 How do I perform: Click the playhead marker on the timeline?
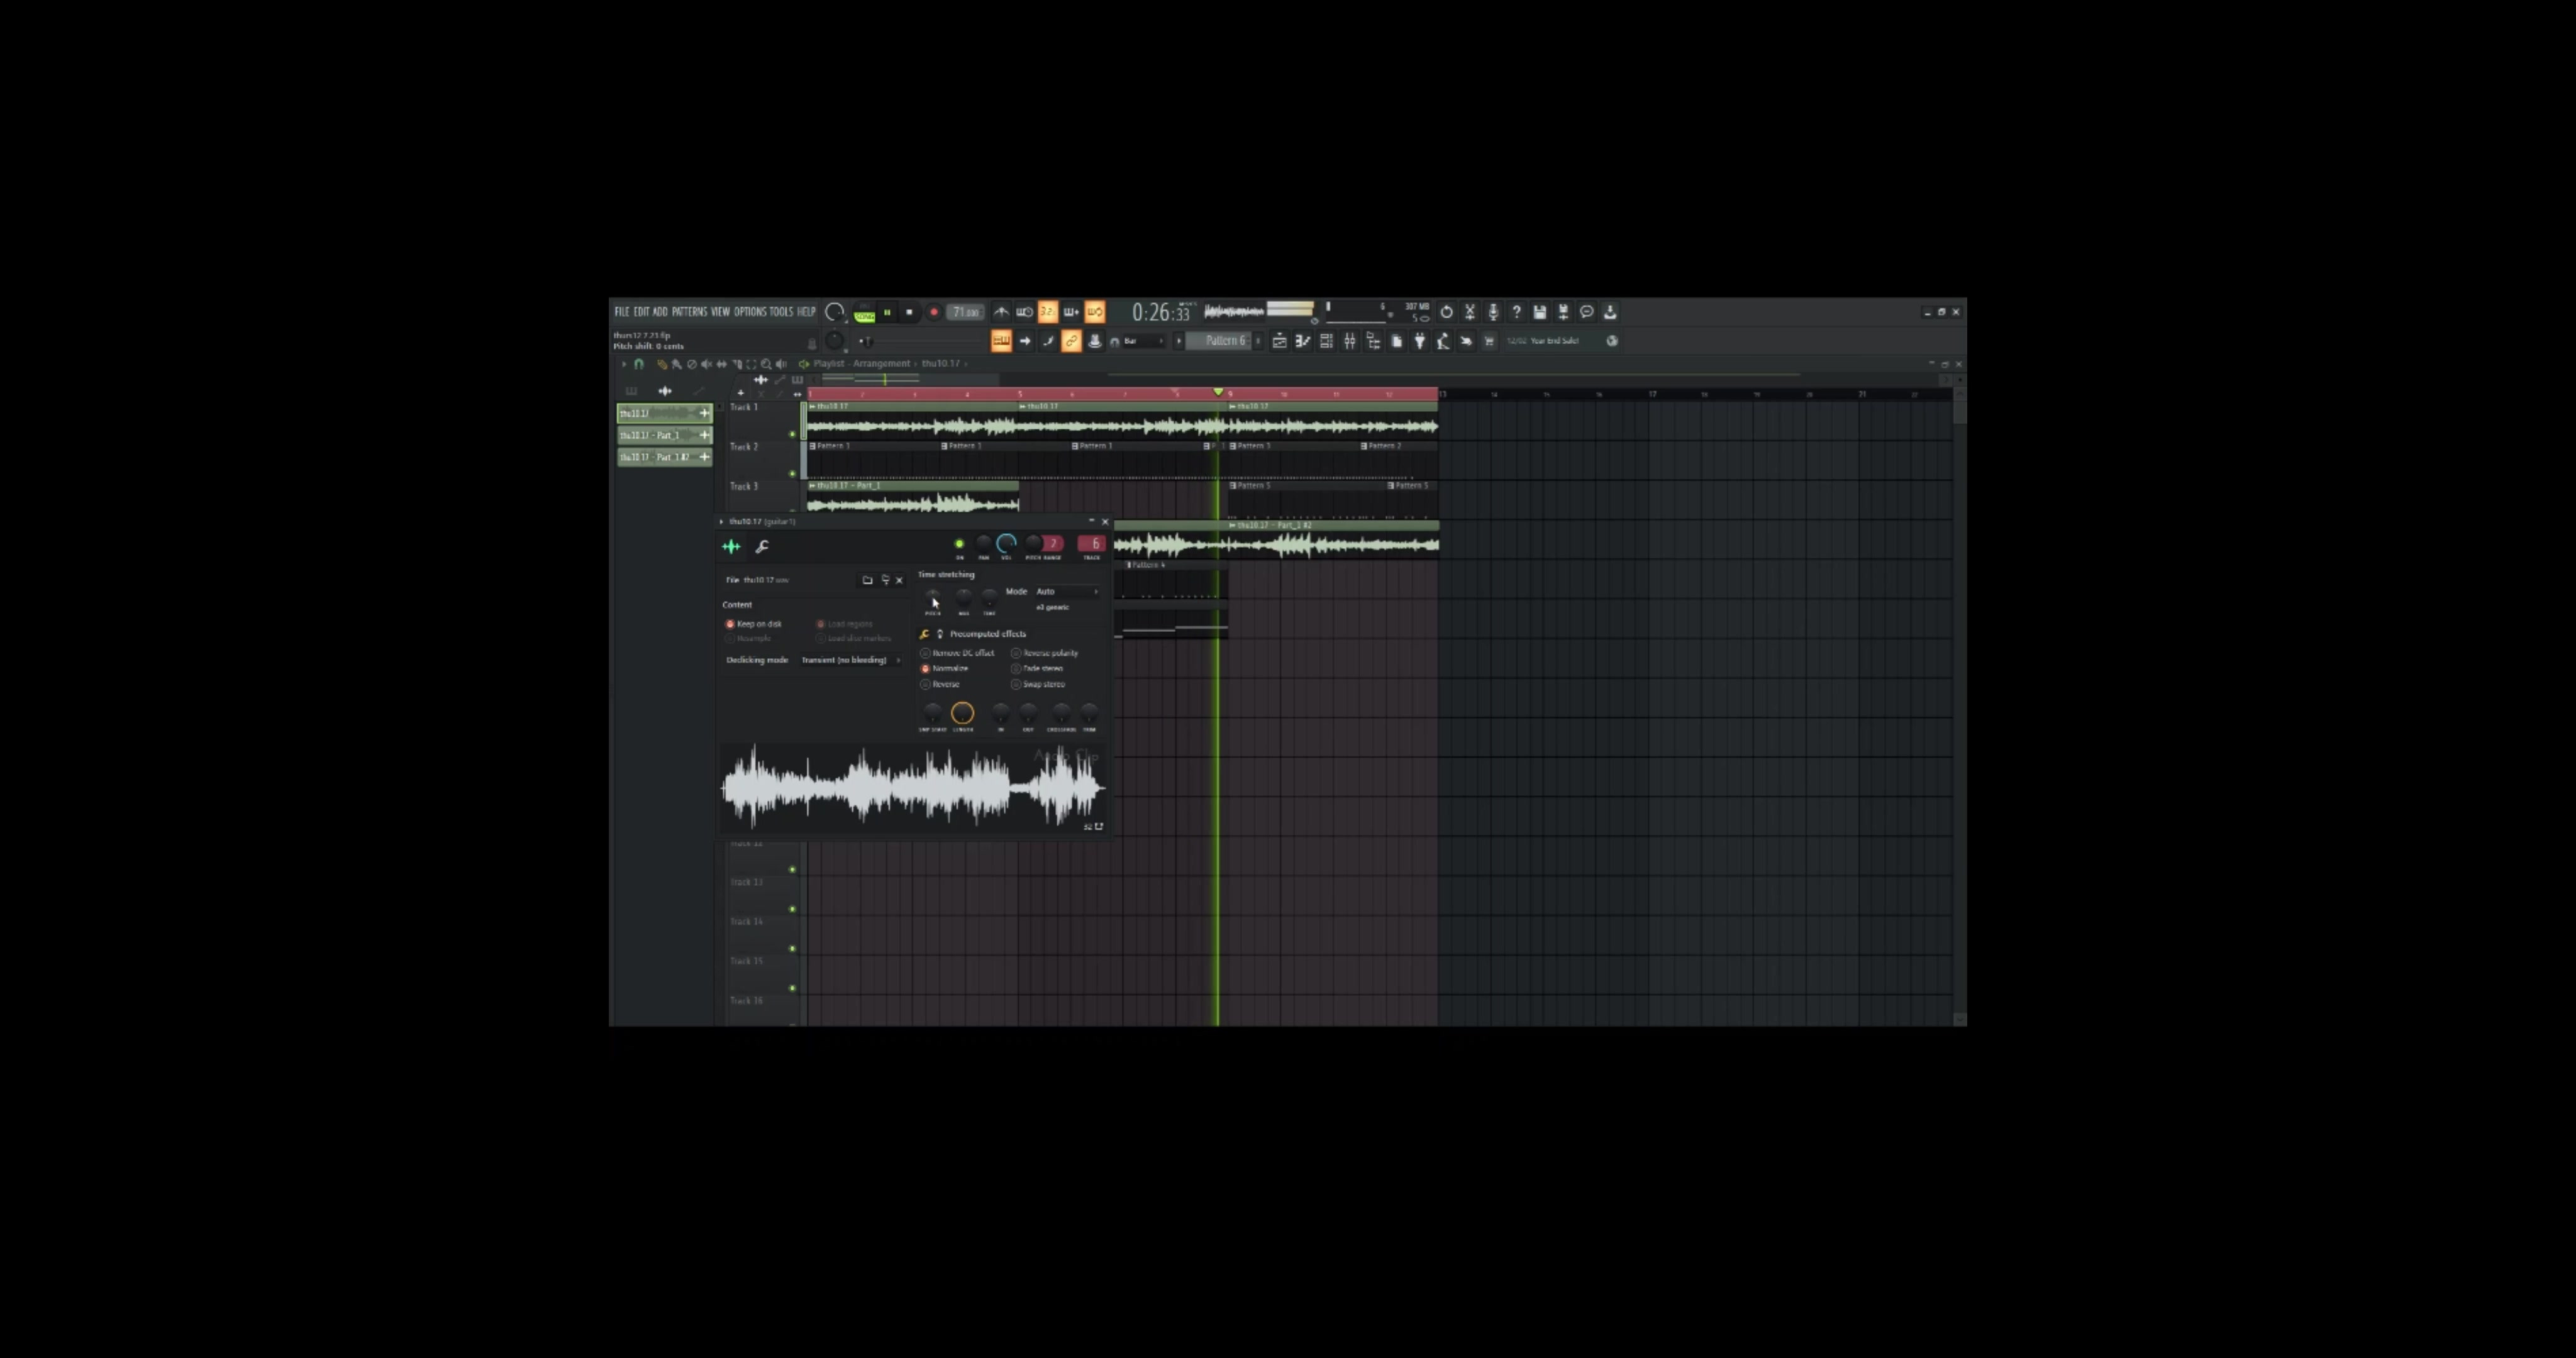(x=1218, y=392)
